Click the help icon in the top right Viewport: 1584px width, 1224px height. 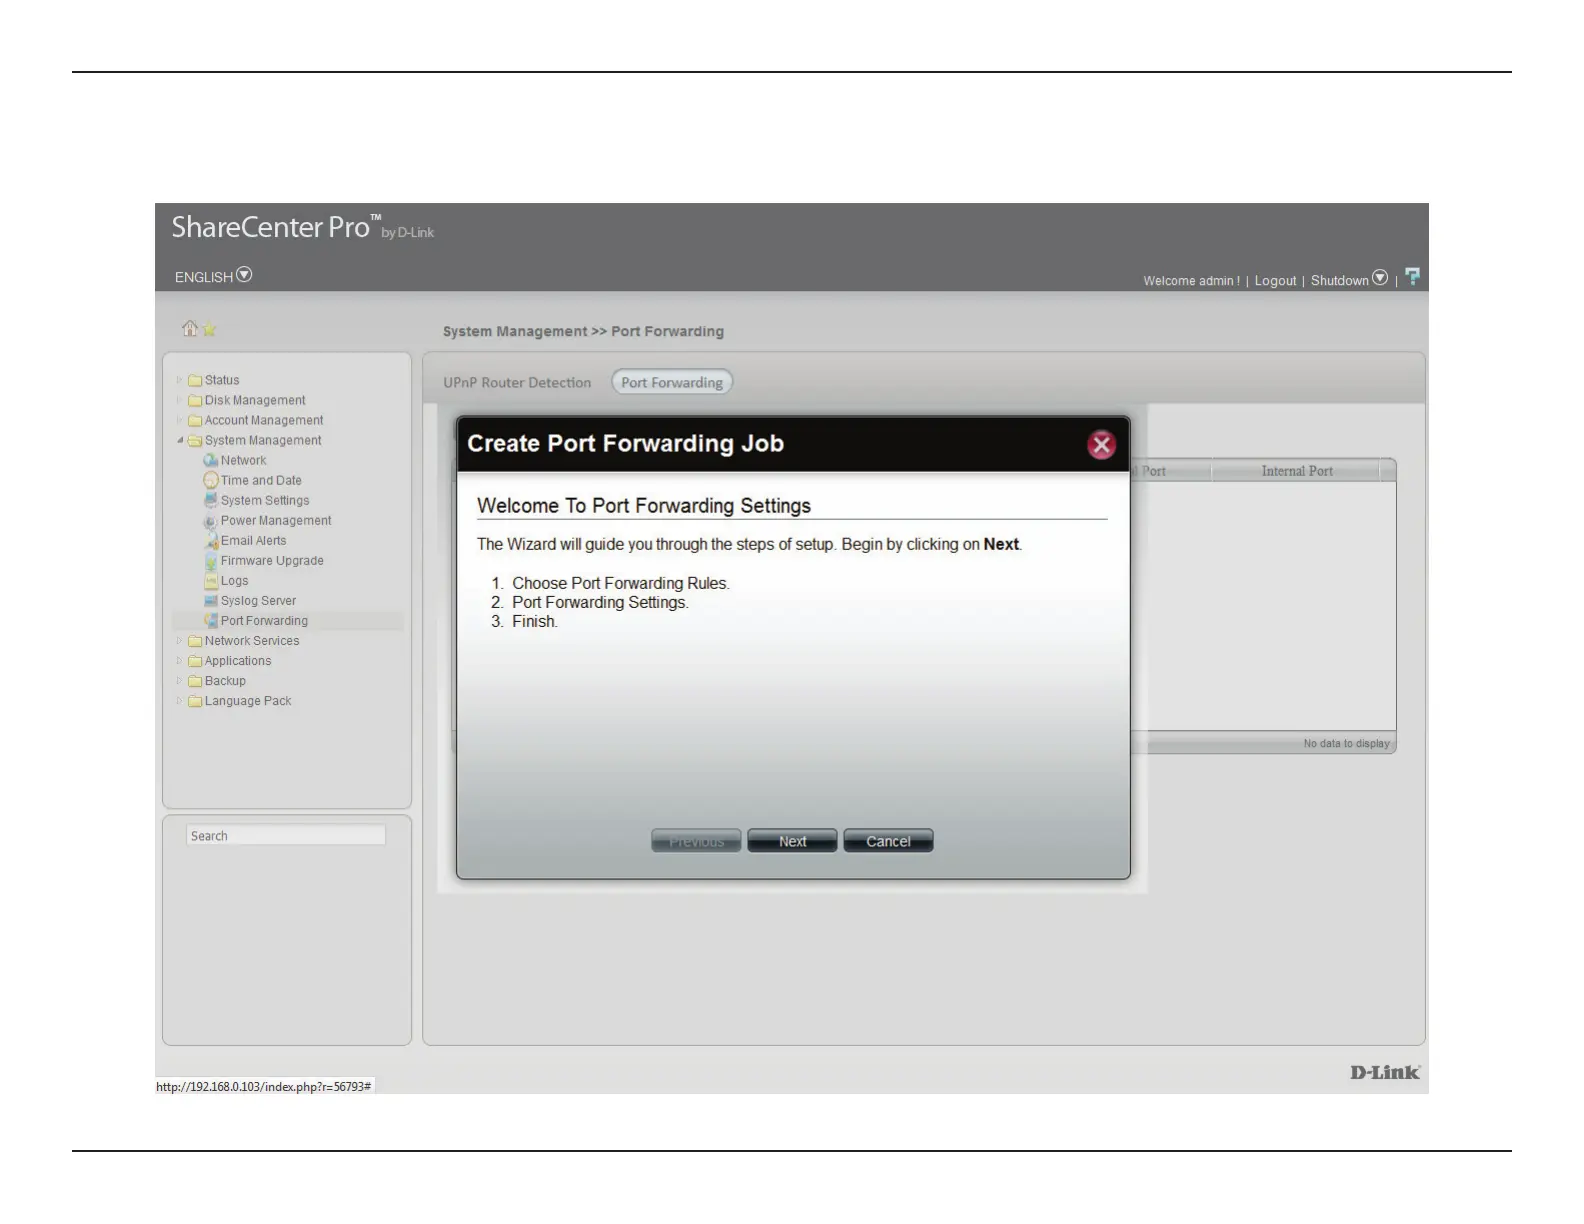pyautogui.click(x=1412, y=277)
